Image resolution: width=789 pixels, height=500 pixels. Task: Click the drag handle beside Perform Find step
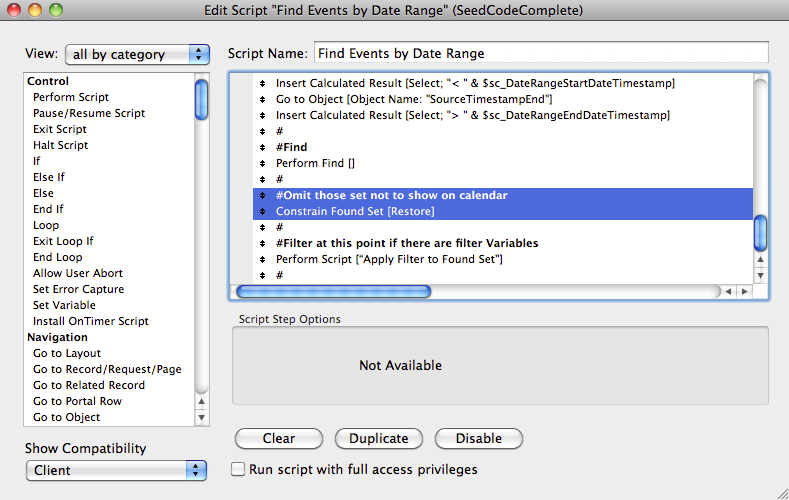pyautogui.click(x=262, y=163)
